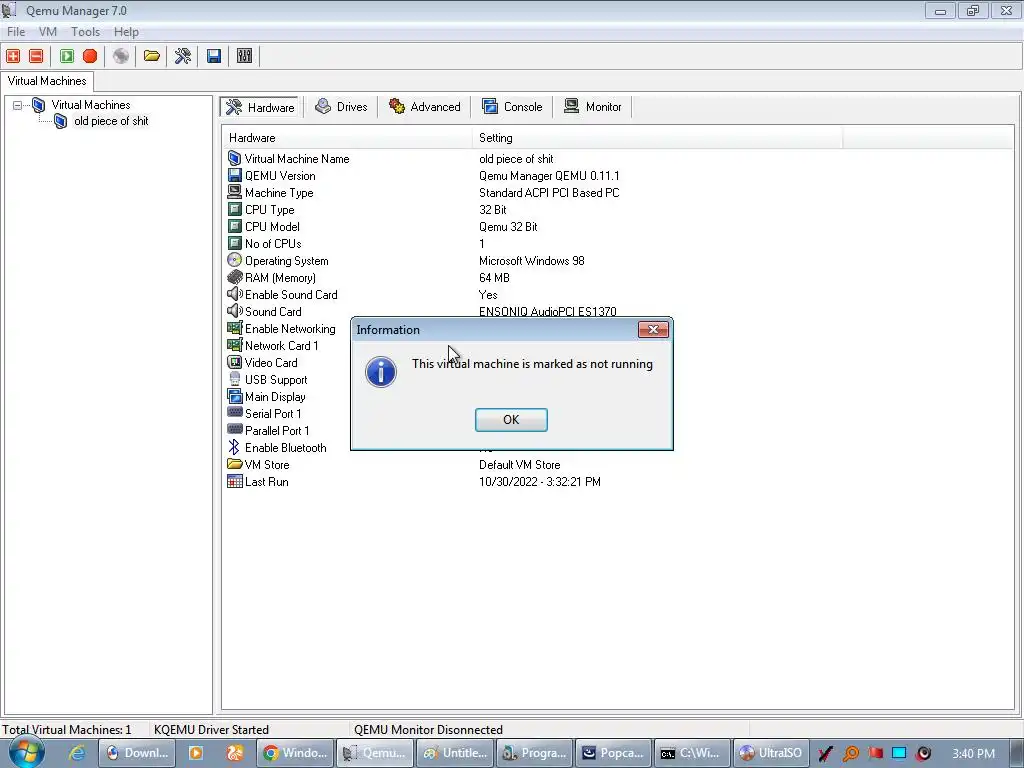Viewport: 1024px width, 768px height.
Task: Click the Last Run calendar icon
Action: tap(234, 481)
